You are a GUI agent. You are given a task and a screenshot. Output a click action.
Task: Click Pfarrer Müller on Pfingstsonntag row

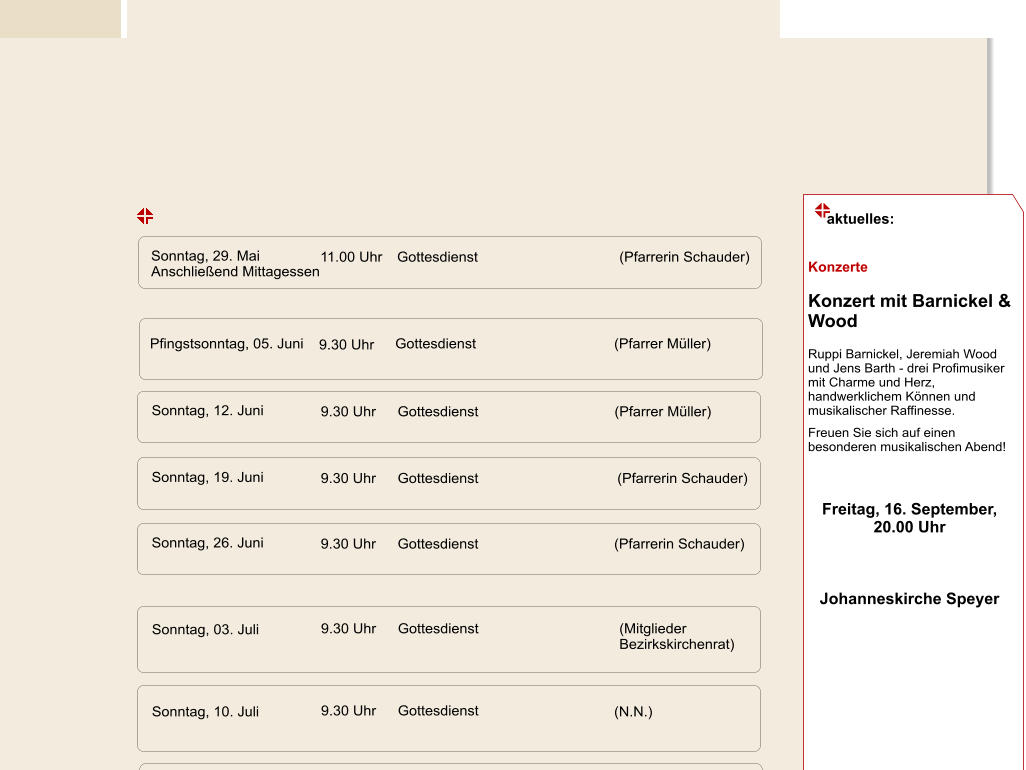coord(662,344)
